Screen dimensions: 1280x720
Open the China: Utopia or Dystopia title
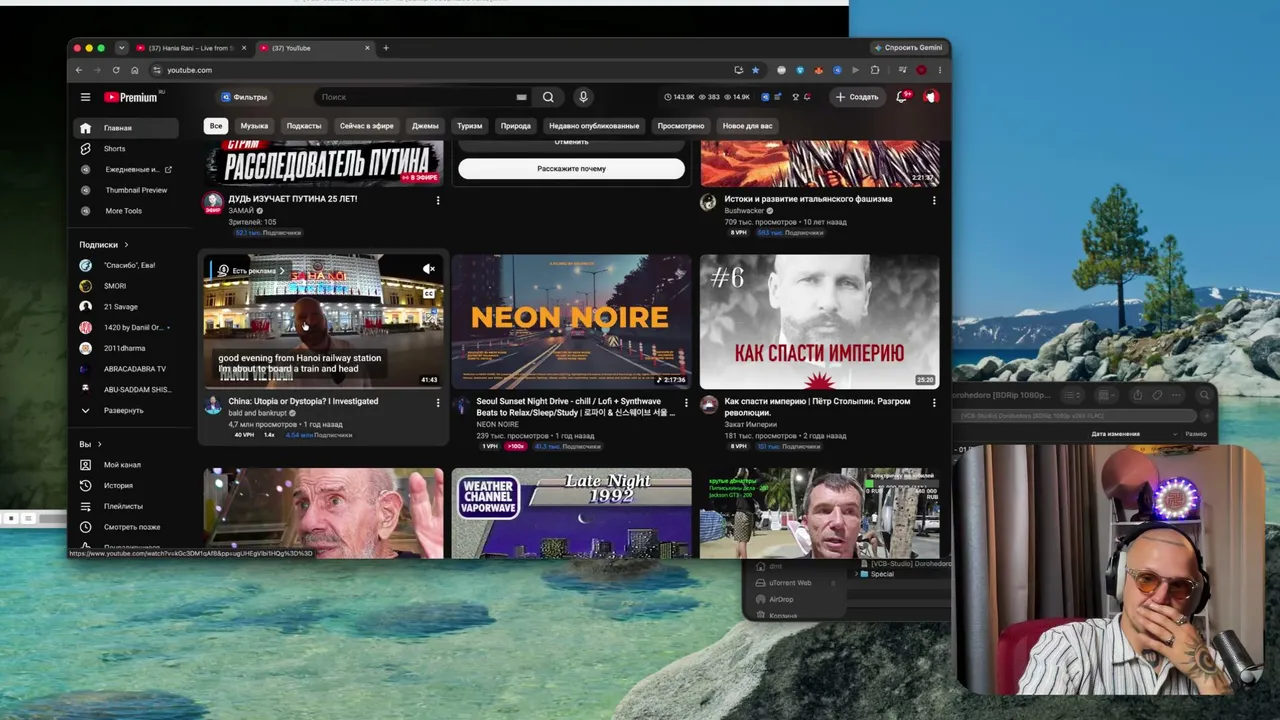point(303,402)
